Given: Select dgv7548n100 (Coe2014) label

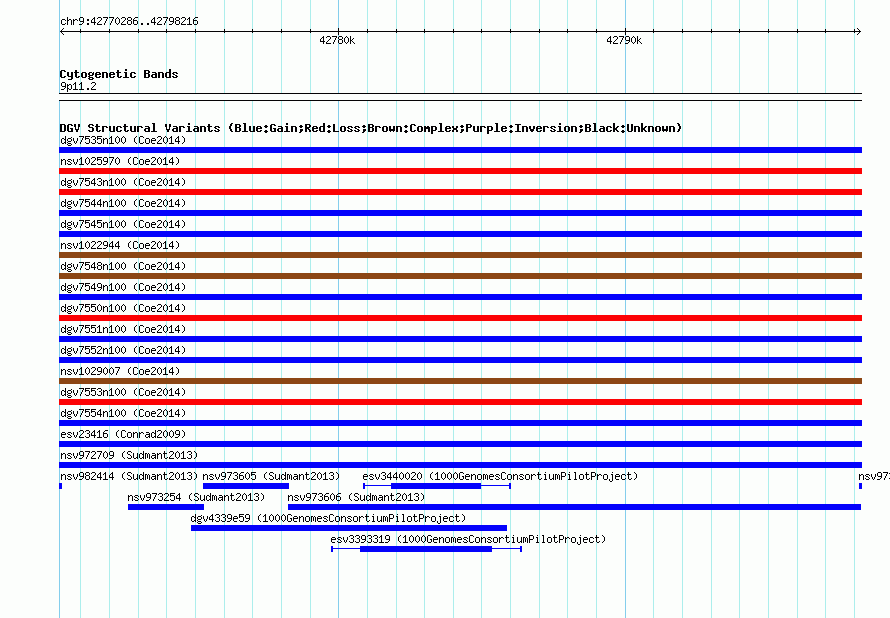Looking at the screenshot, I should (x=123, y=266).
